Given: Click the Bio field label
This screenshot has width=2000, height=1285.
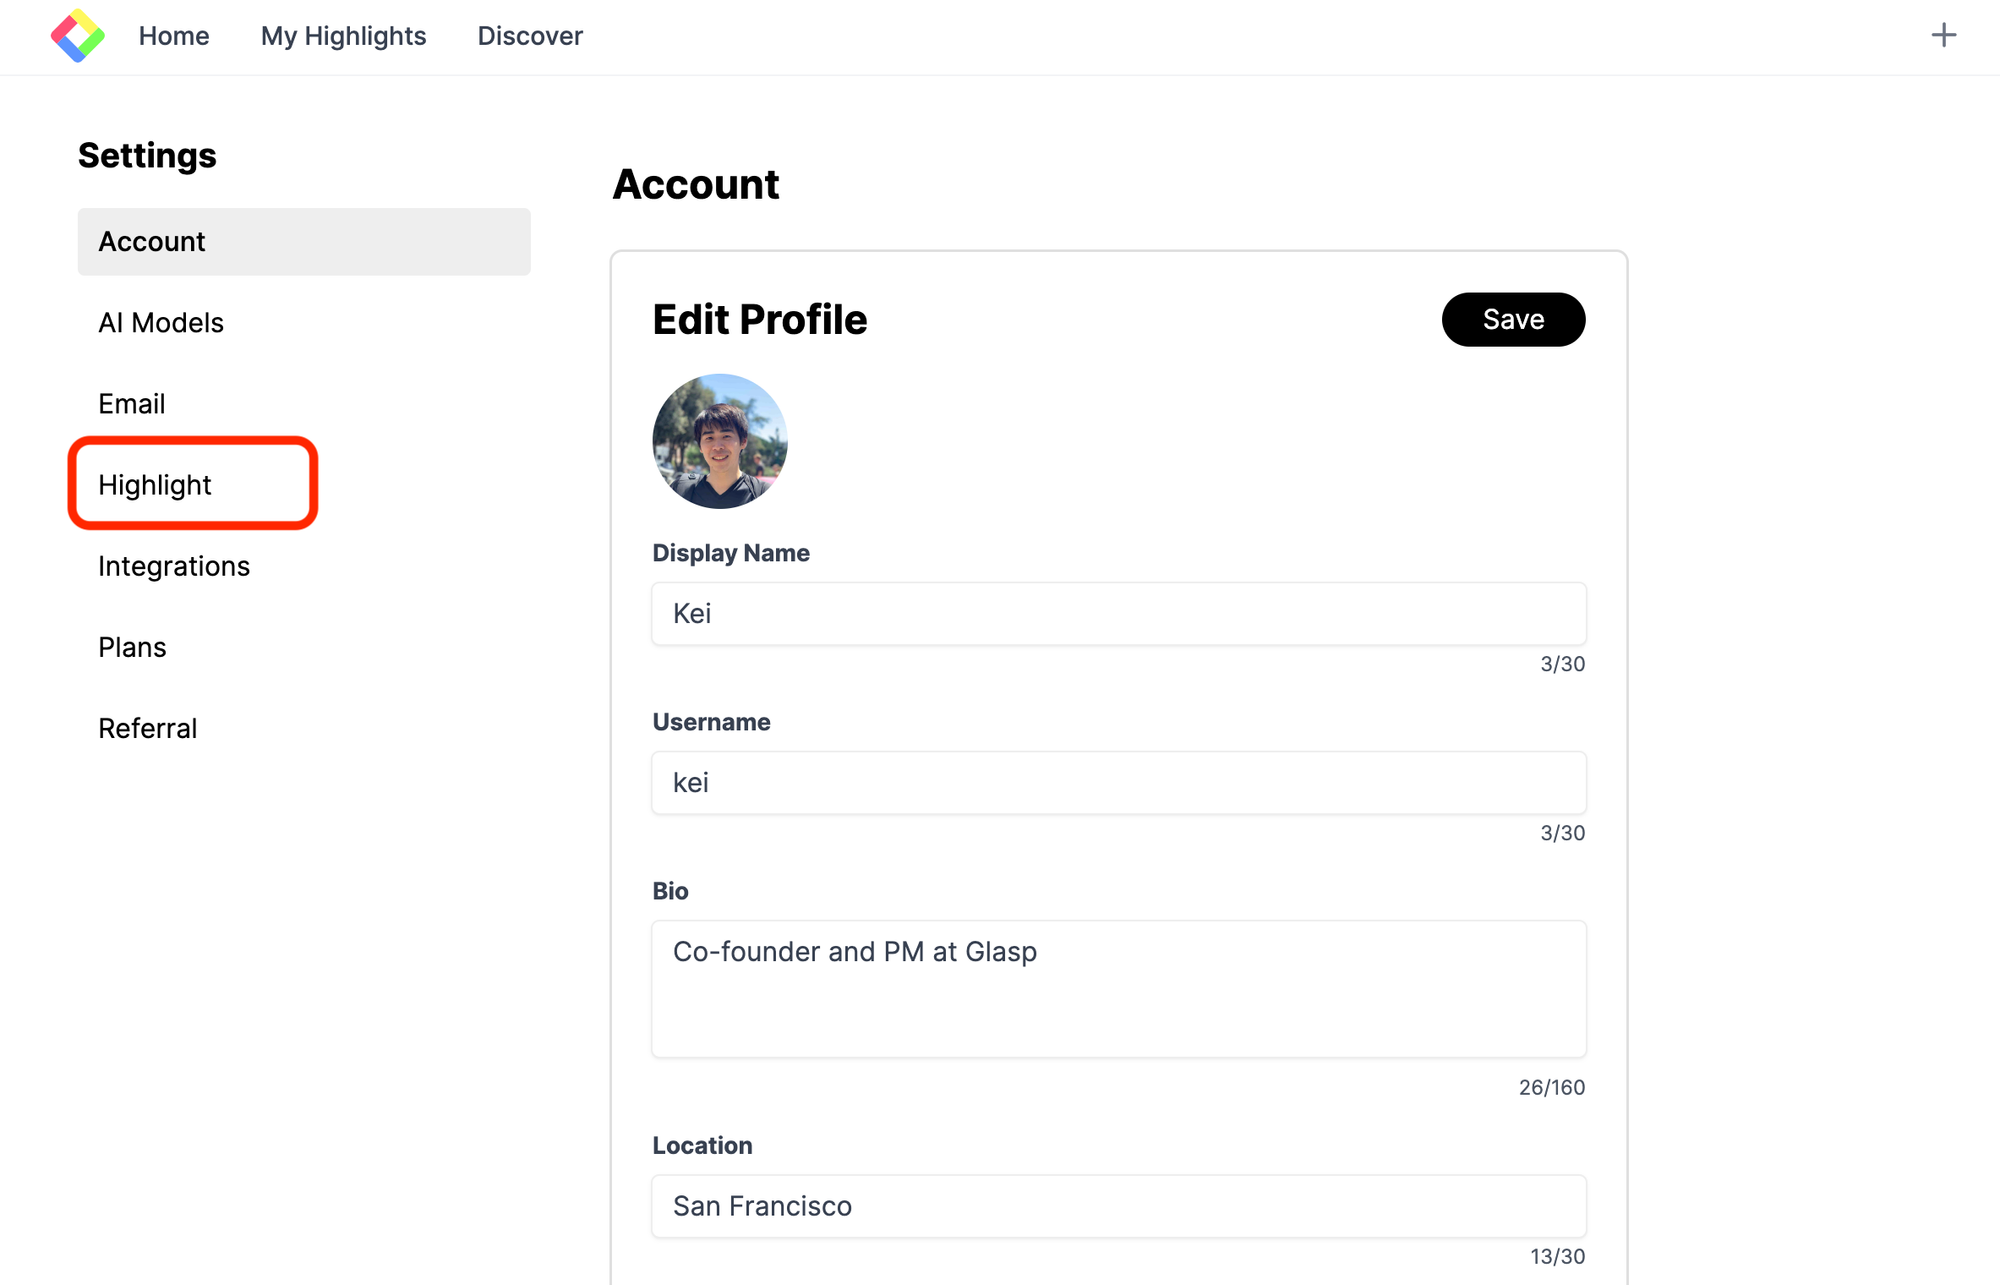Looking at the screenshot, I should tap(670, 891).
